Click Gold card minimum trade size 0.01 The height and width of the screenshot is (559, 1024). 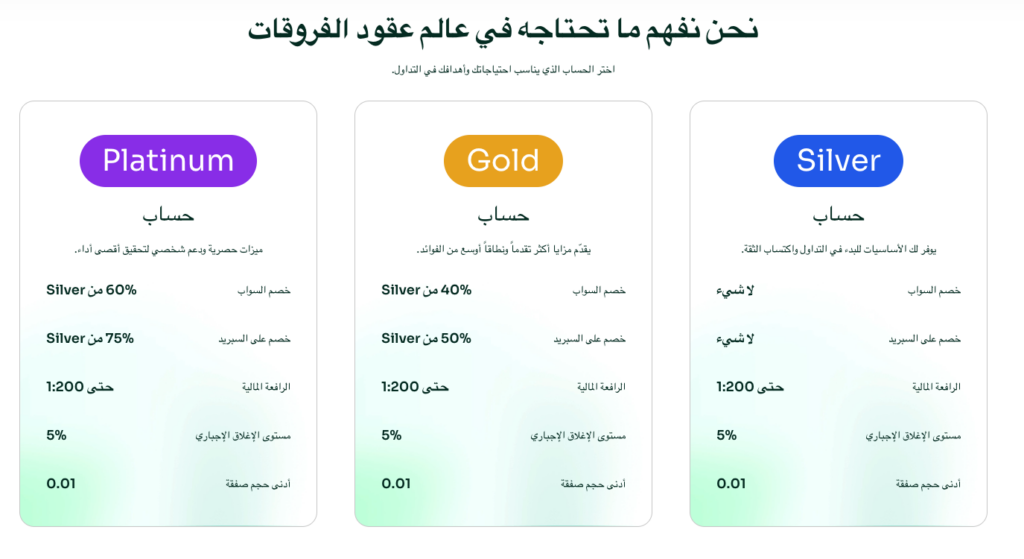coord(396,483)
